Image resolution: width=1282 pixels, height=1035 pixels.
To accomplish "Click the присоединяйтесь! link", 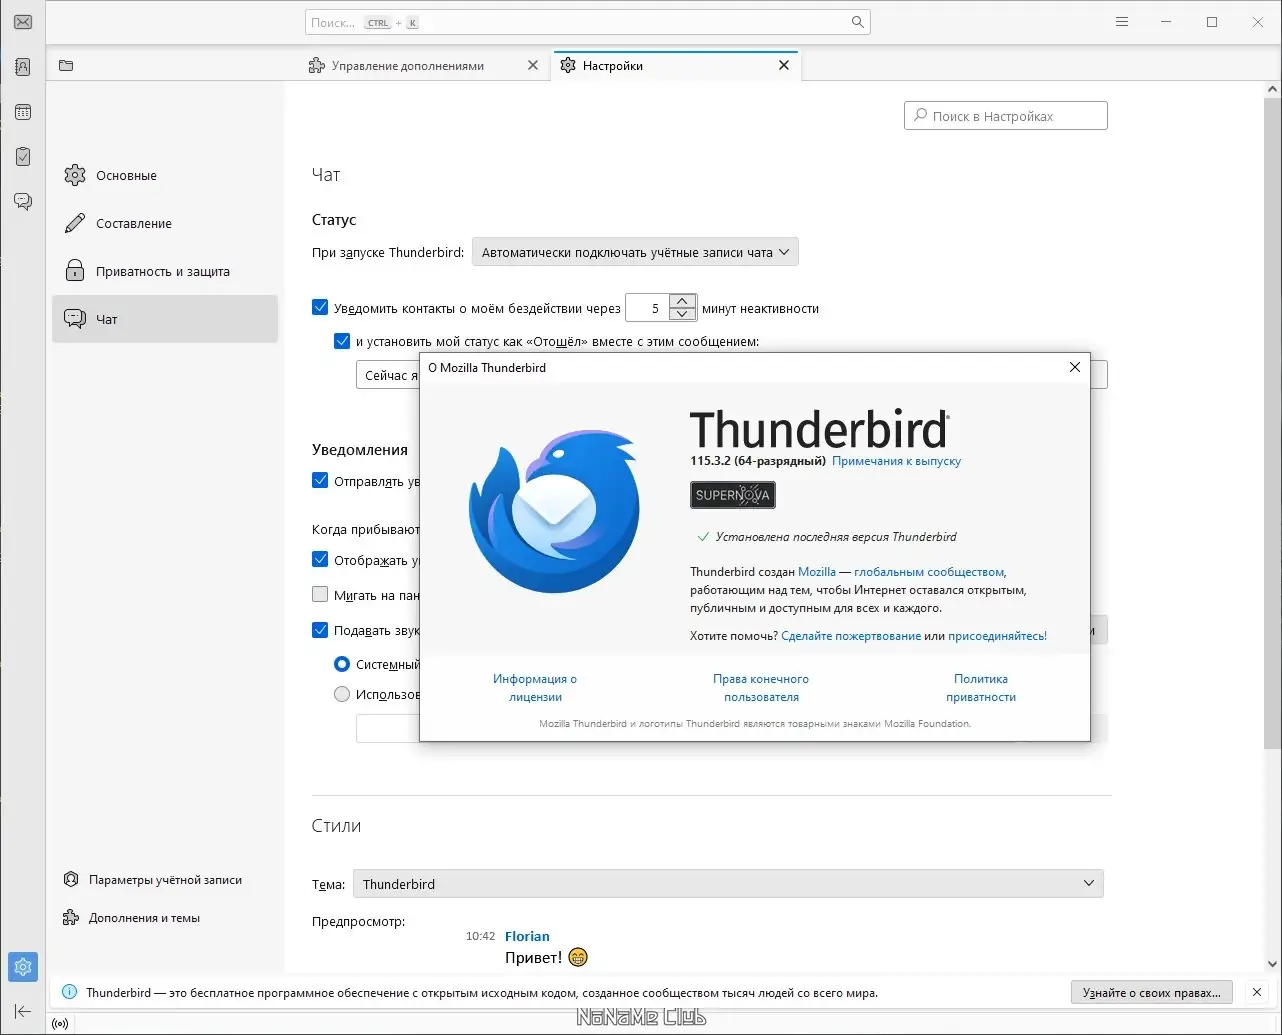I will tap(997, 636).
